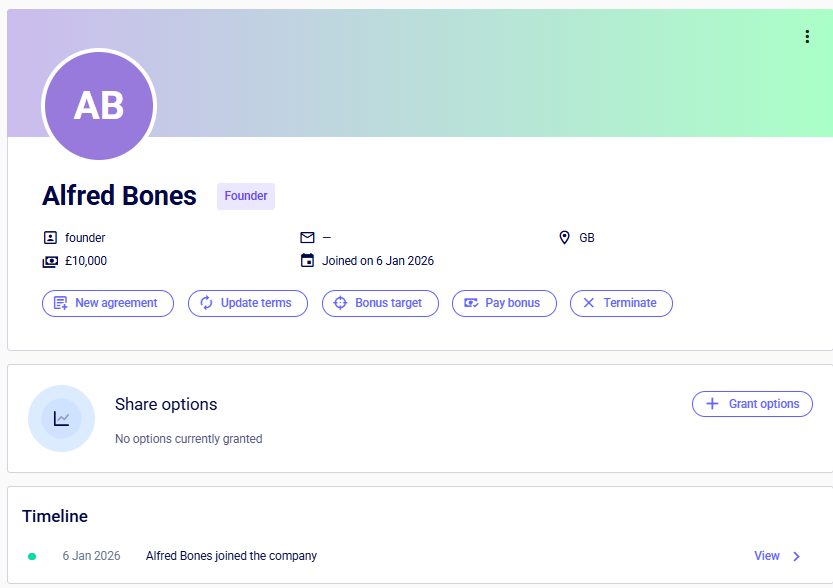The image size is (833, 588).
Task: Click the email envelope icon
Action: [x=307, y=238]
